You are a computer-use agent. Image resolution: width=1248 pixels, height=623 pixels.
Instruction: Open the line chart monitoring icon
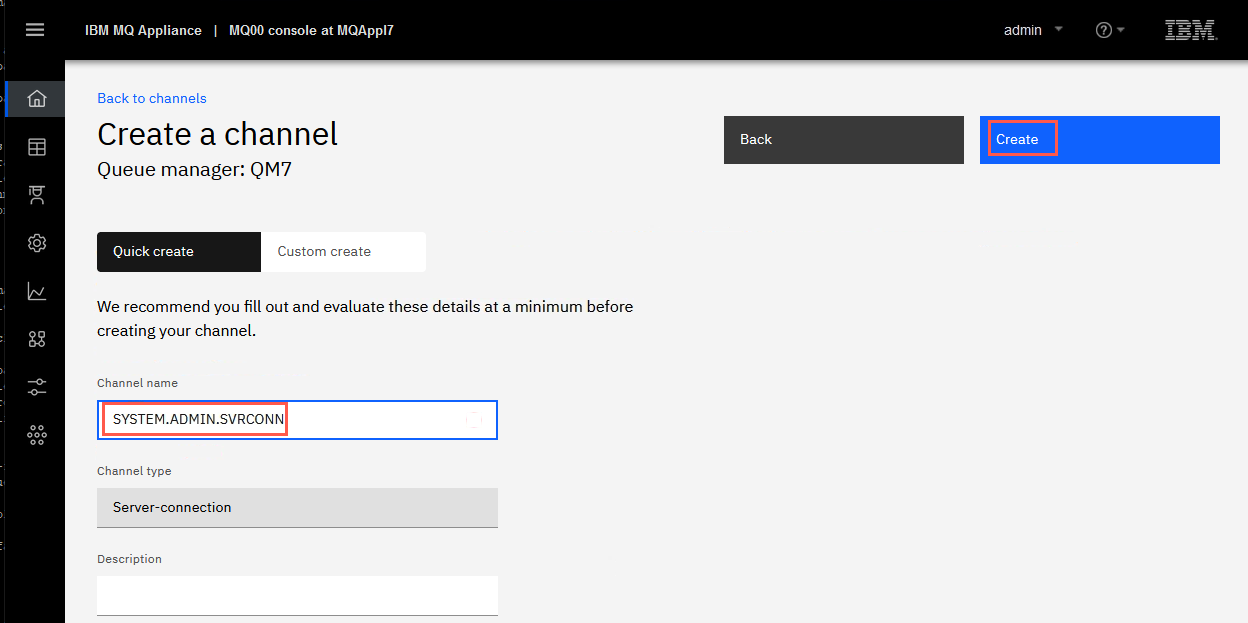tap(37, 291)
